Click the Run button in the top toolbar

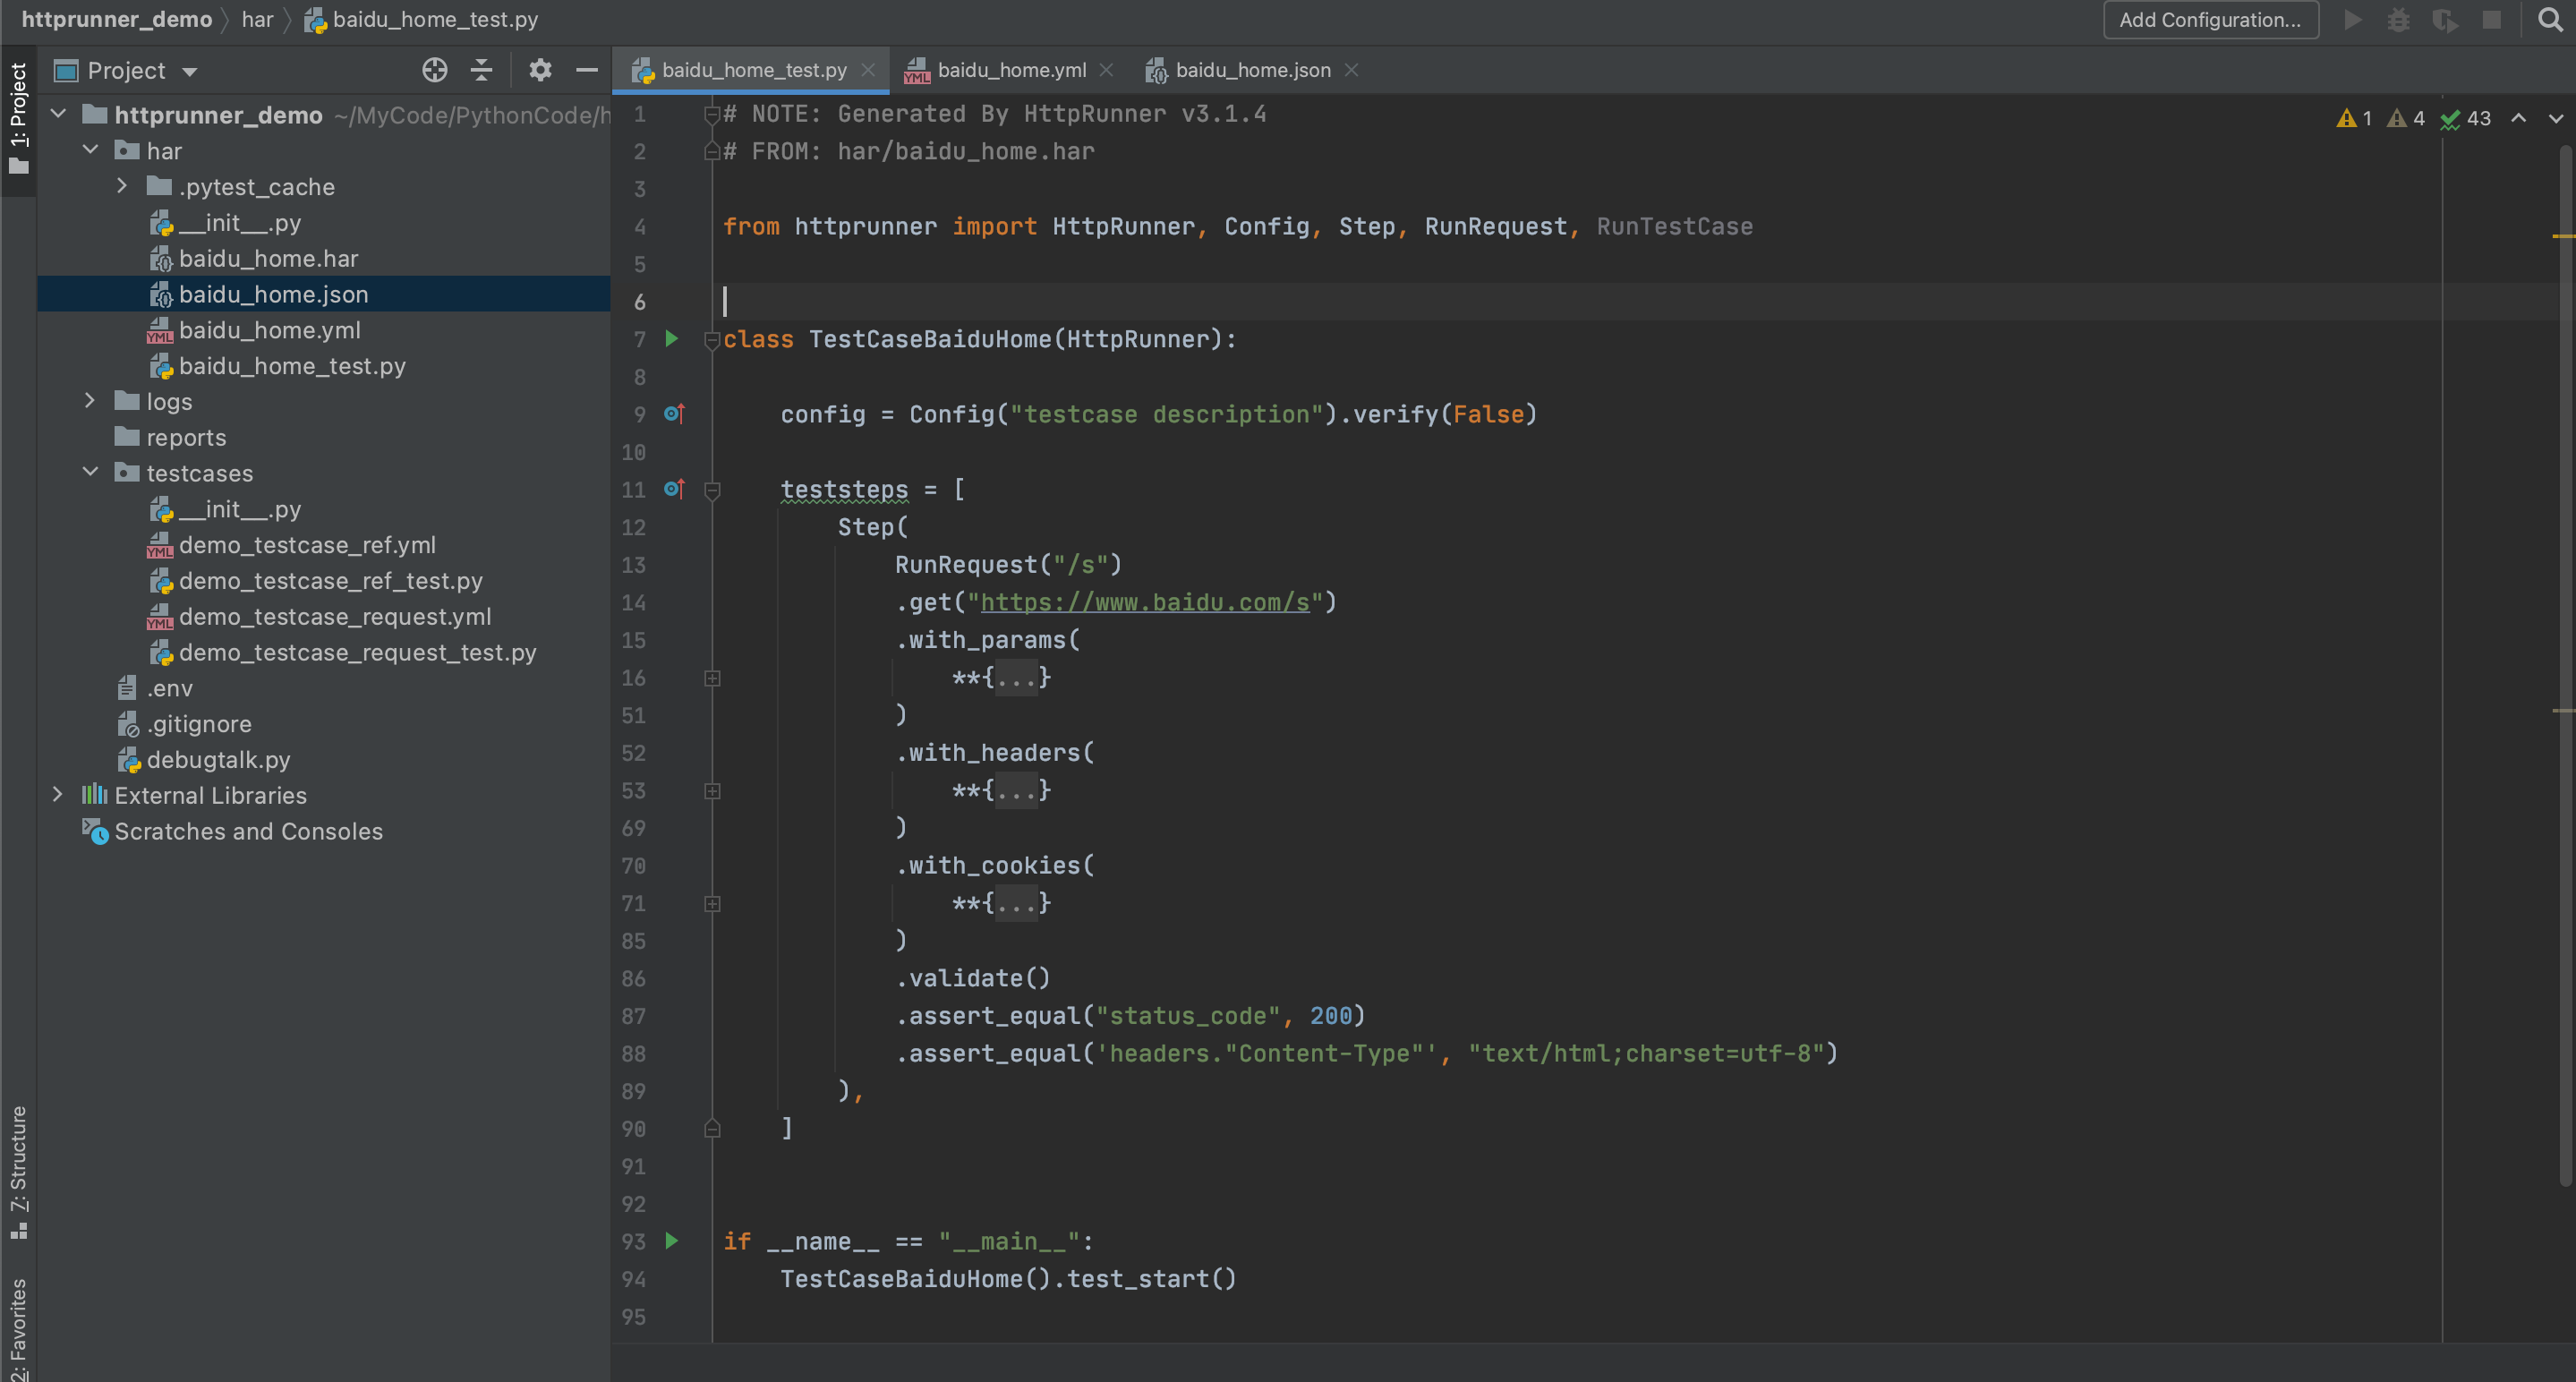pyautogui.click(x=2353, y=20)
